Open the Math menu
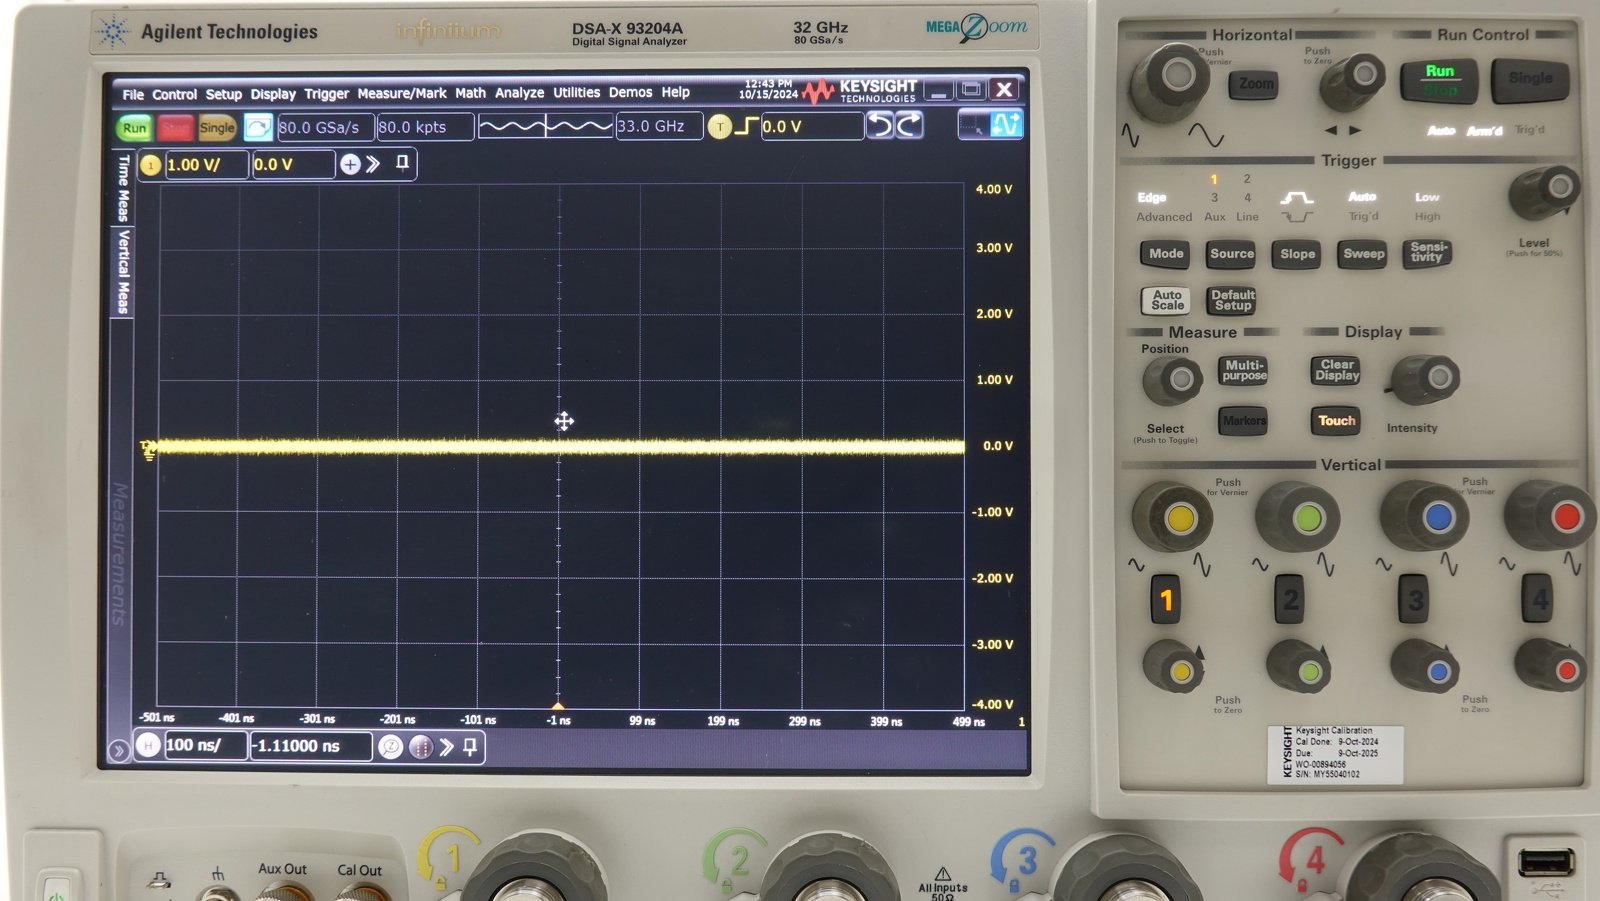 pos(470,93)
